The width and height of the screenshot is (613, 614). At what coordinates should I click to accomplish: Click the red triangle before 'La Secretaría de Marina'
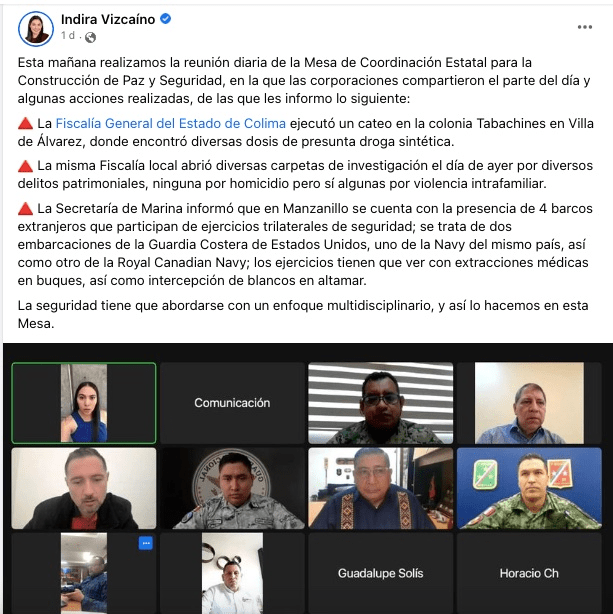tap(25, 209)
